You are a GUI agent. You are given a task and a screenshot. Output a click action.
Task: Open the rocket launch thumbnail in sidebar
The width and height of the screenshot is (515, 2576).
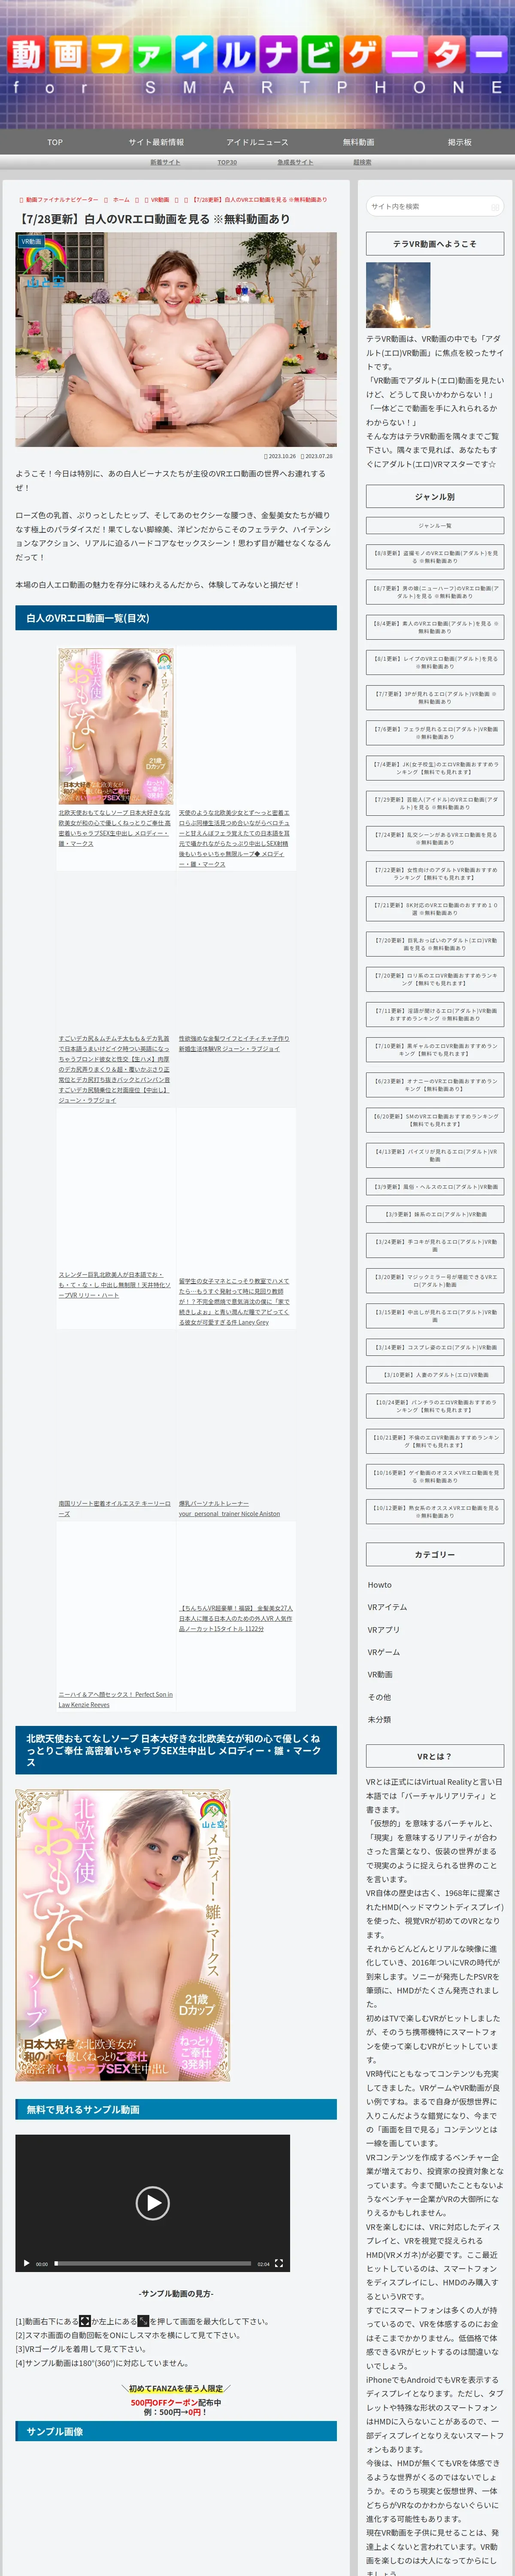398,295
